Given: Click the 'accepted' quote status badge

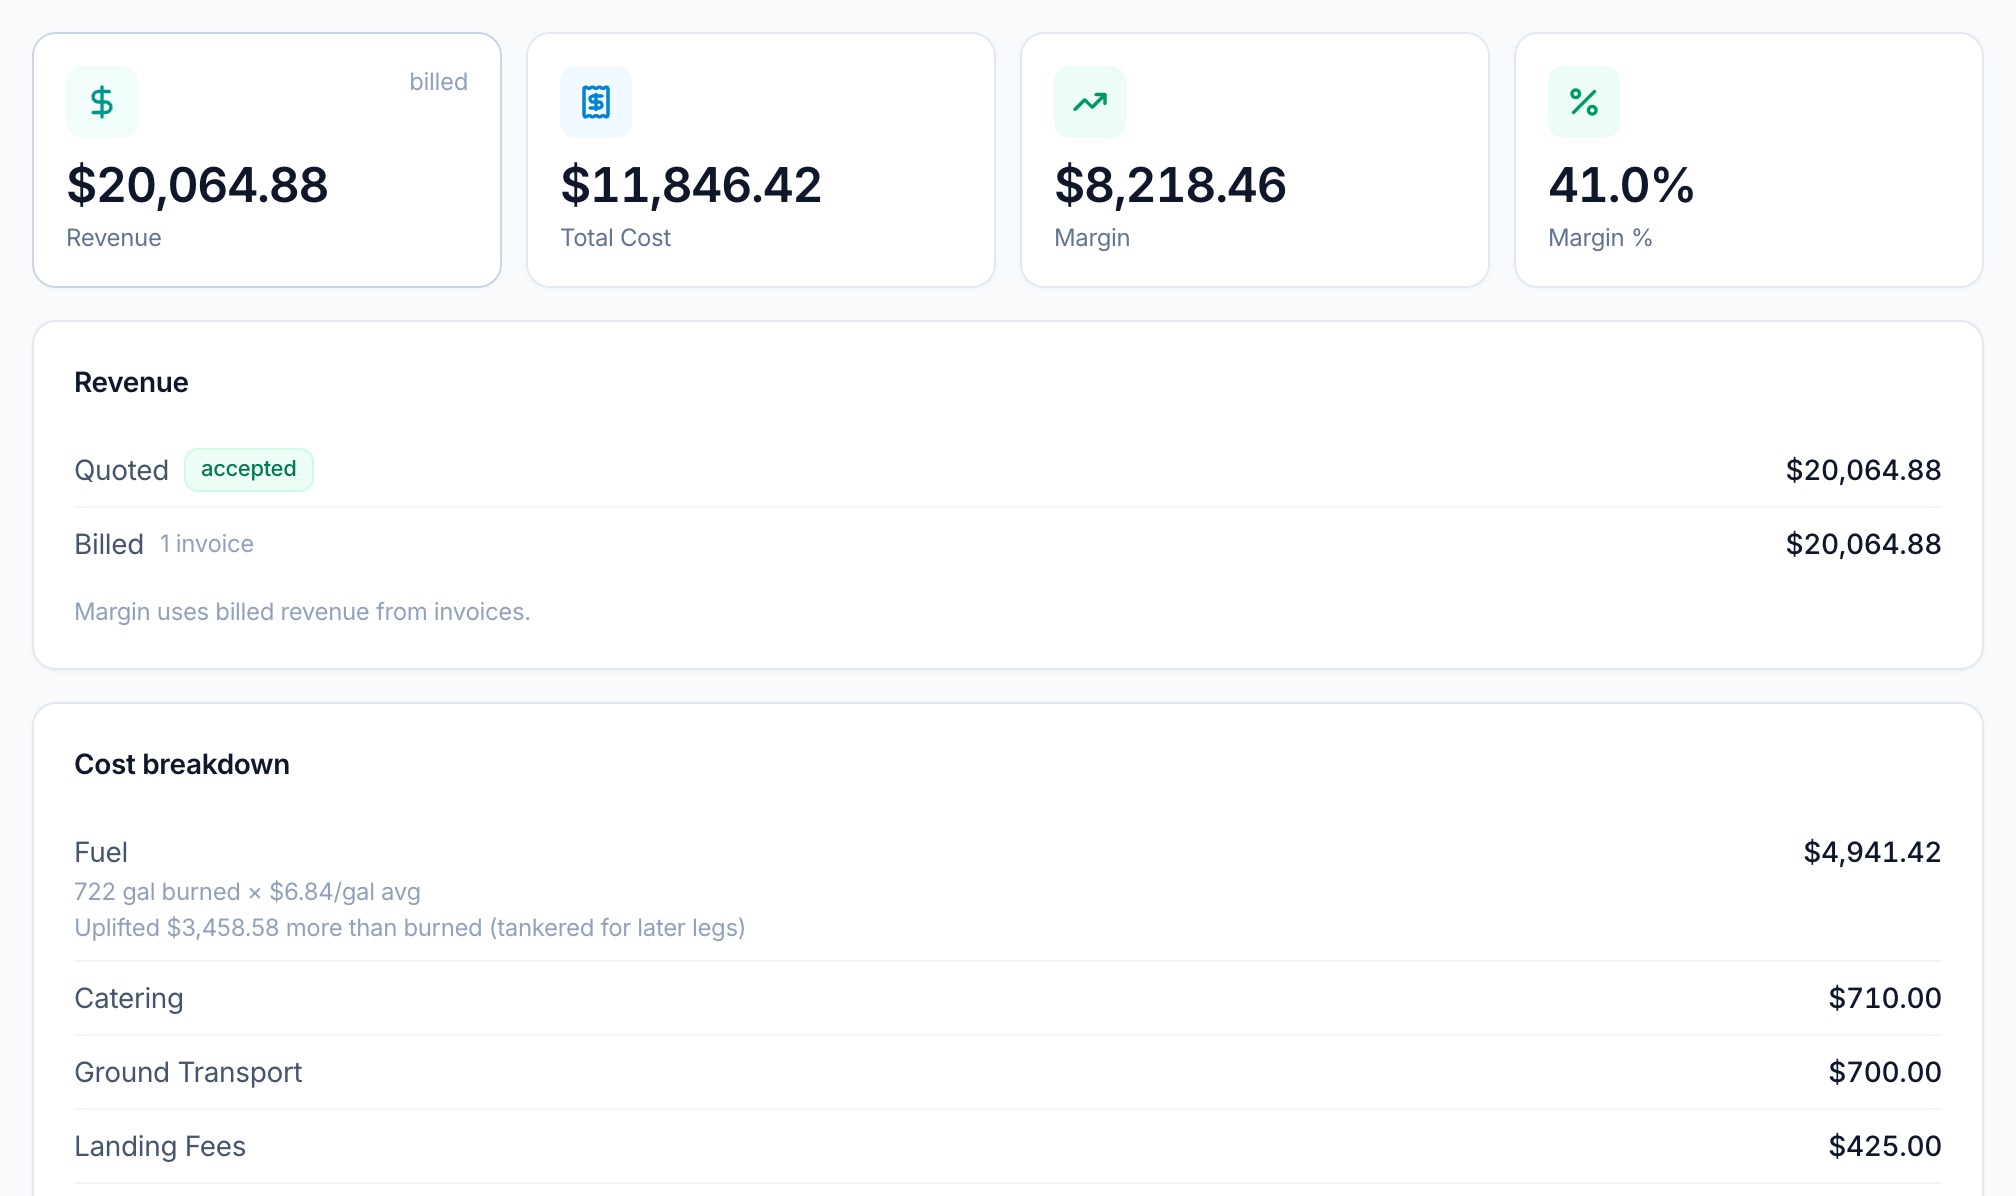Looking at the screenshot, I should point(249,470).
